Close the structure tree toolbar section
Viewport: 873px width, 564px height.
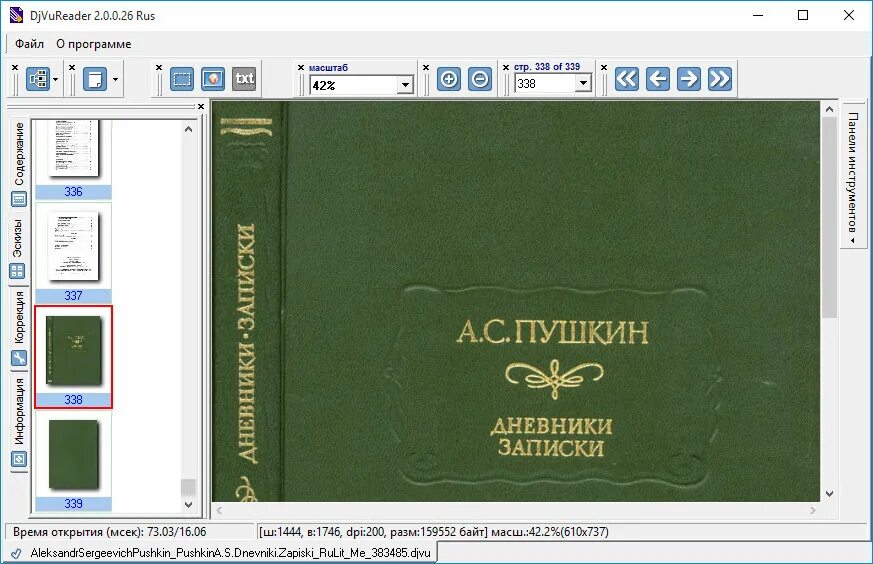pos(15,67)
